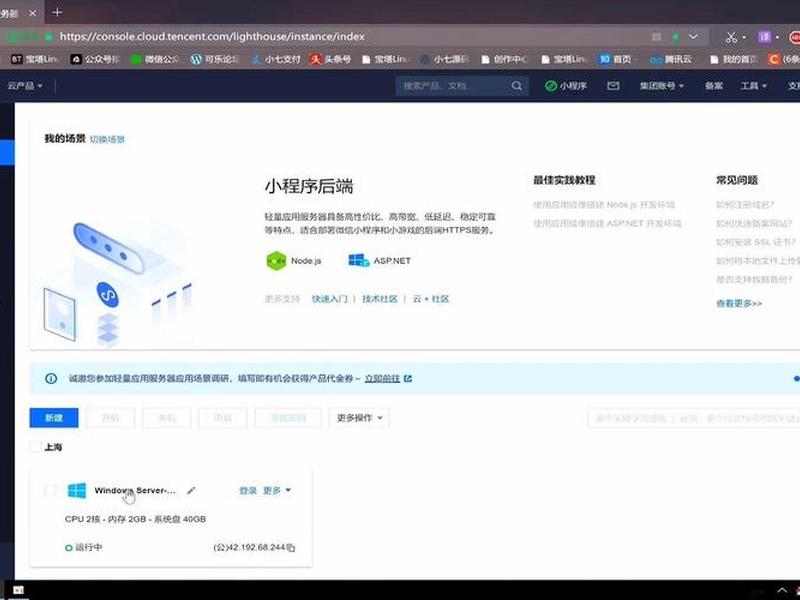Open the message envelope icon

tap(613, 86)
